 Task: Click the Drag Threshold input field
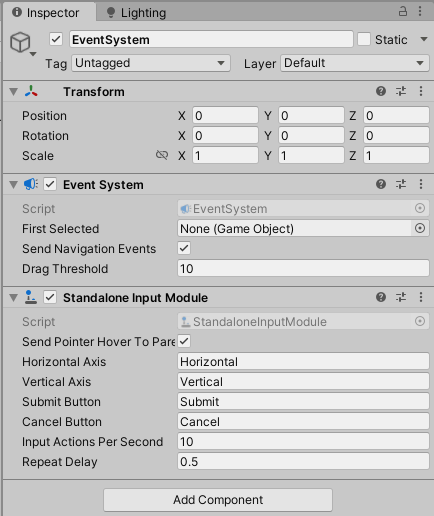click(x=303, y=268)
